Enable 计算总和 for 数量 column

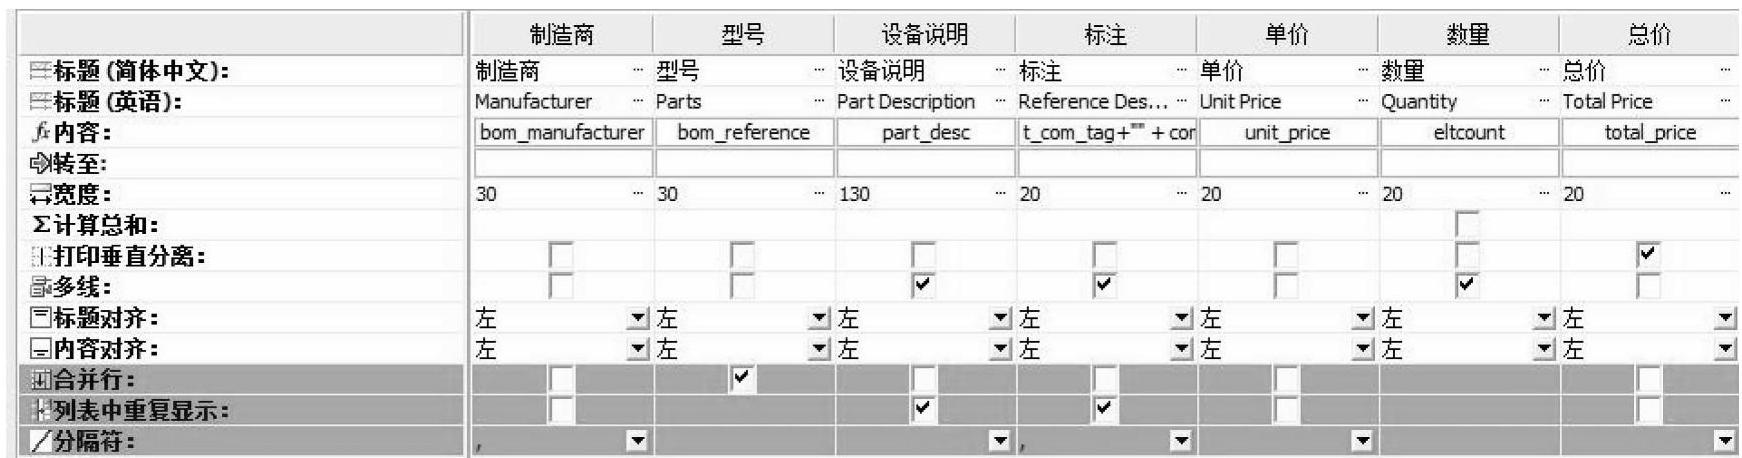1466,224
